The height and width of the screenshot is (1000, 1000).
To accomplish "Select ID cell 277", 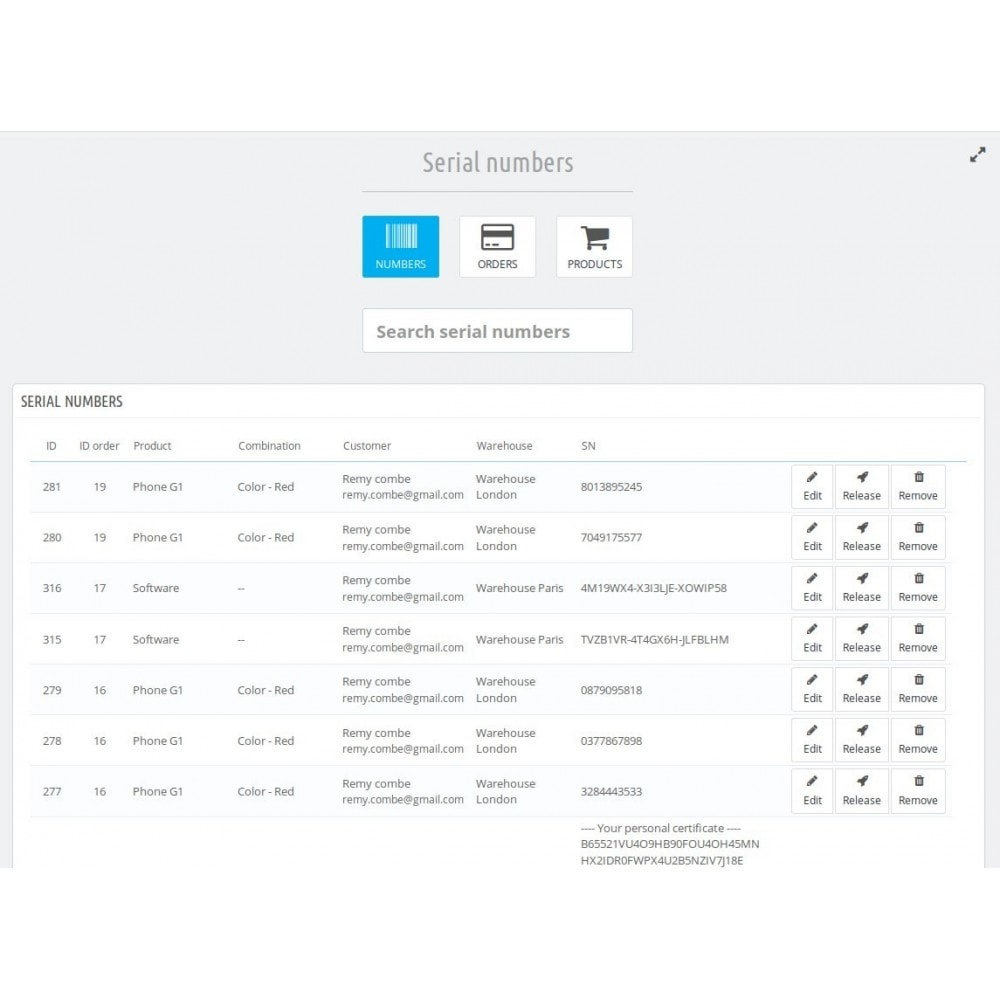I will click(x=52, y=791).
